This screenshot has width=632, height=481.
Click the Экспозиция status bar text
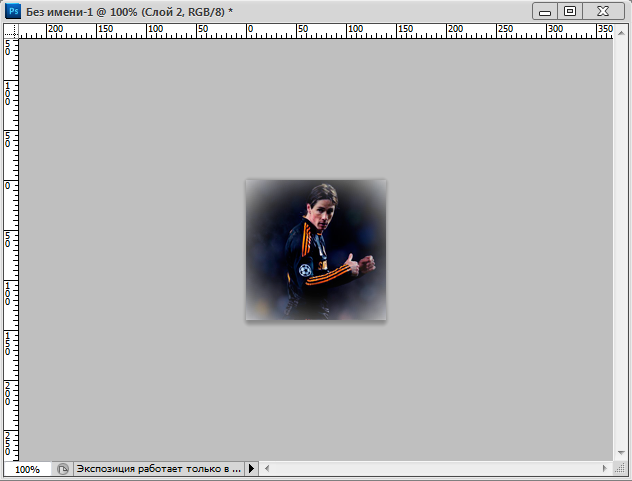click(159, 469)
